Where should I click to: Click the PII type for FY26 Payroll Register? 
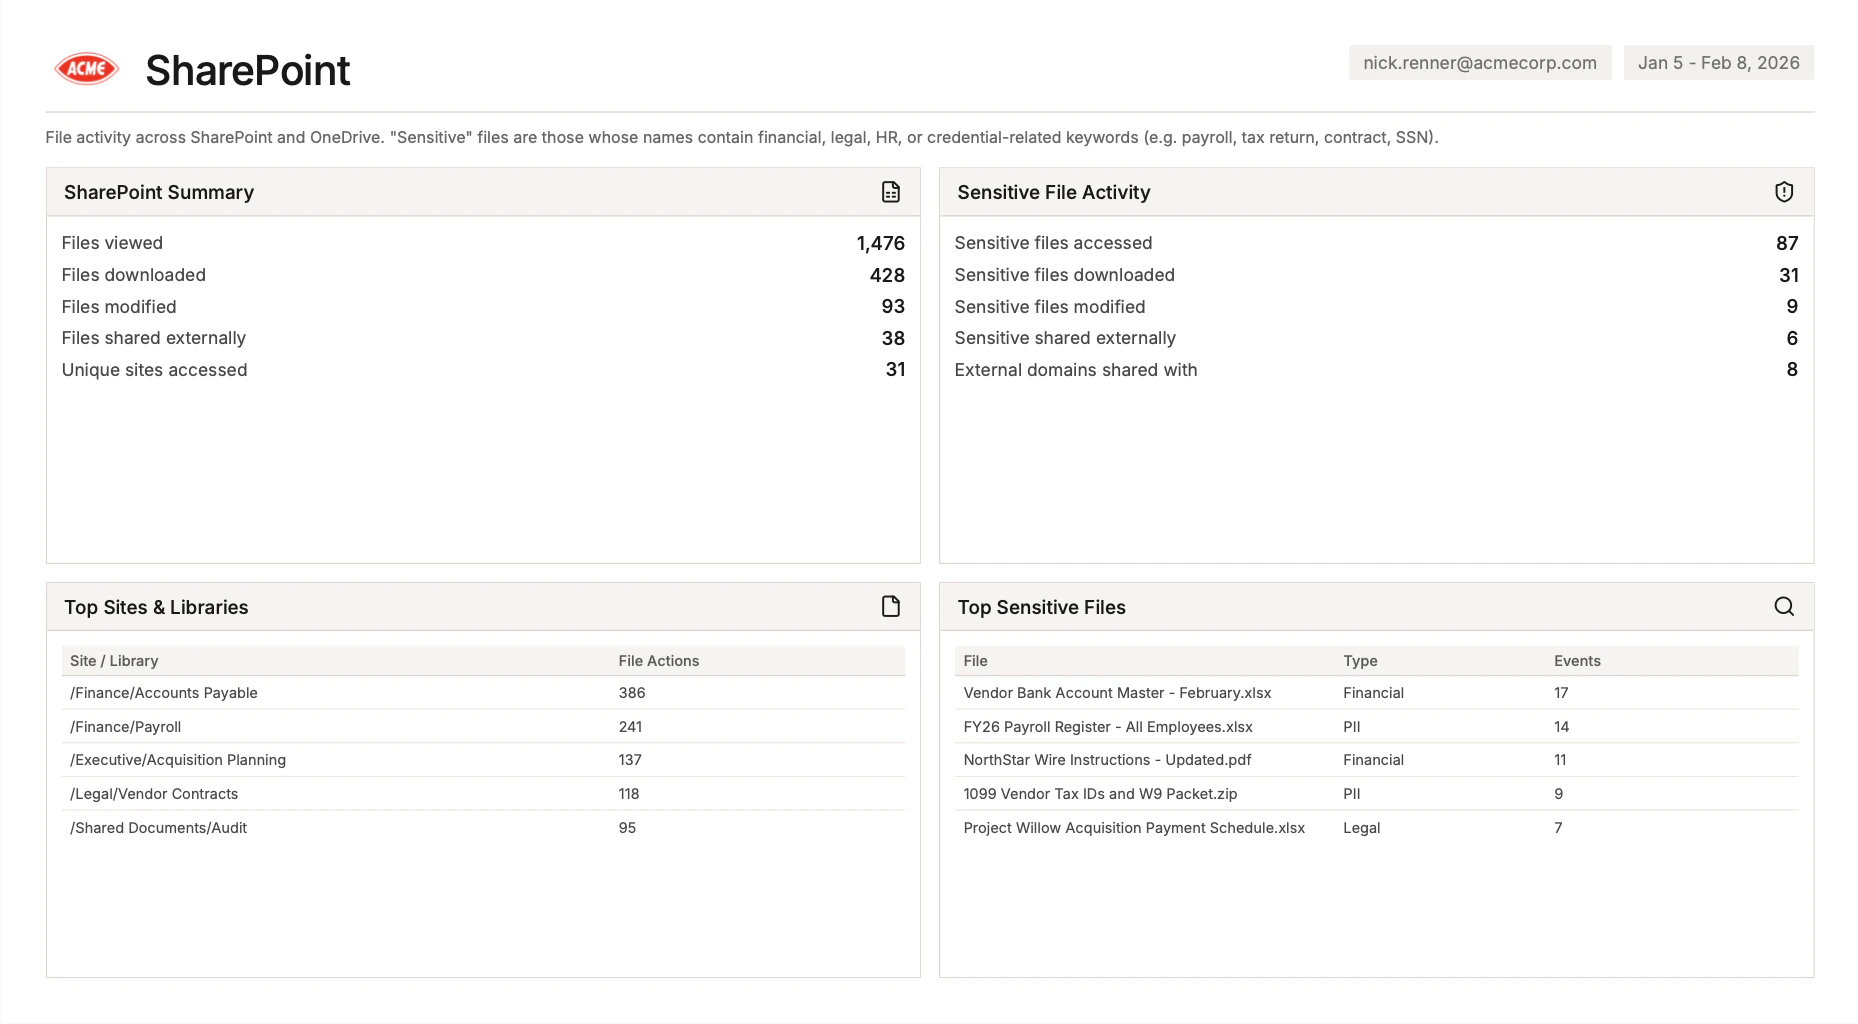(x=1351, y=727)
